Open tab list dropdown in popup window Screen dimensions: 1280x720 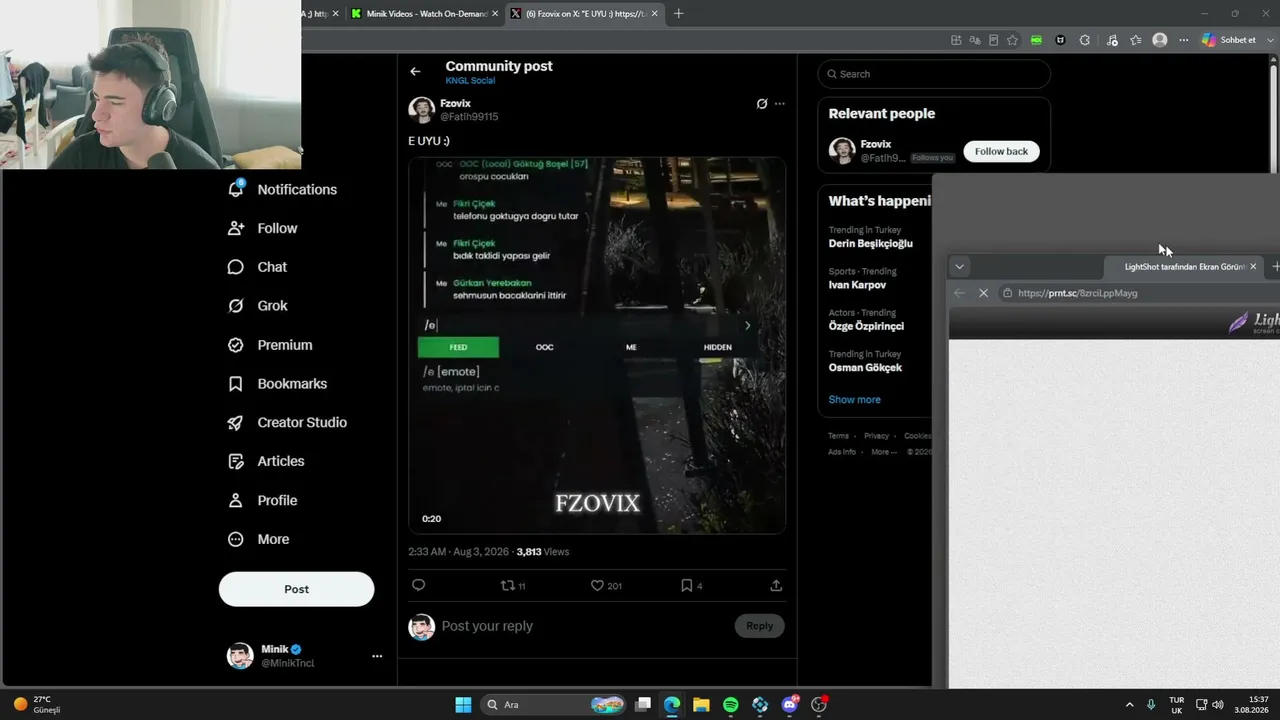pos(959,267)
